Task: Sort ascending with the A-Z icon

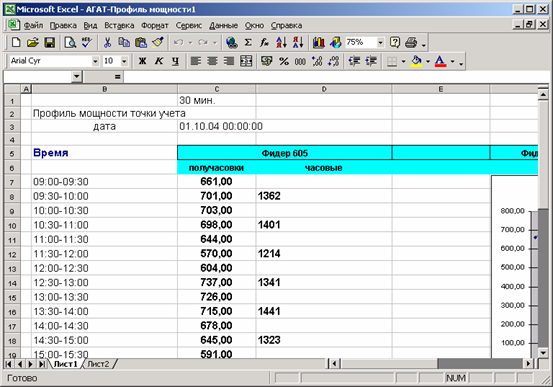Action: pos(281,43)
